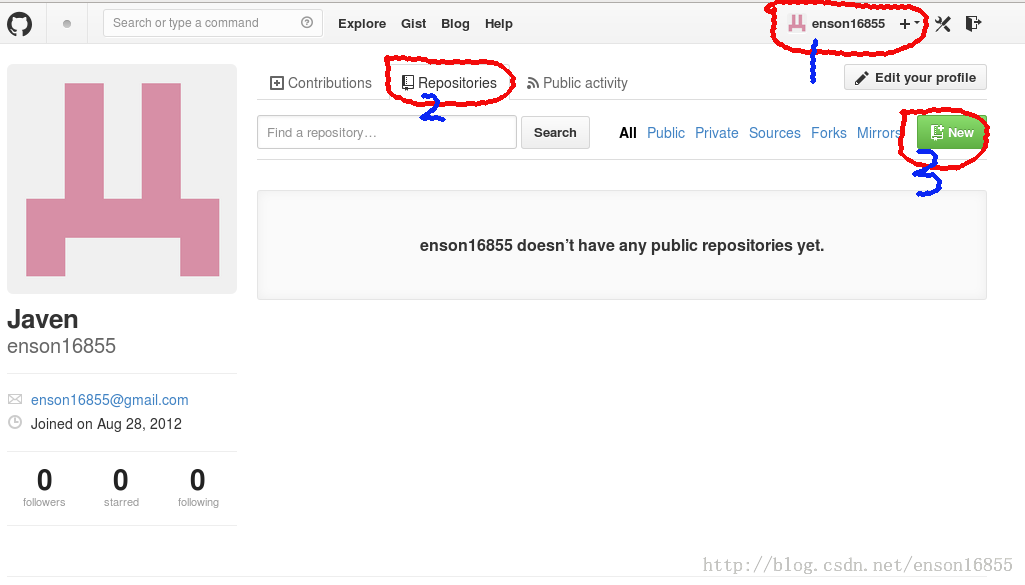Image resolution: width=1025 pixels, height=585 pixels.
Task: Click the envelope icon beside the email
Action: pyautogui.click(x=15, y=399)
